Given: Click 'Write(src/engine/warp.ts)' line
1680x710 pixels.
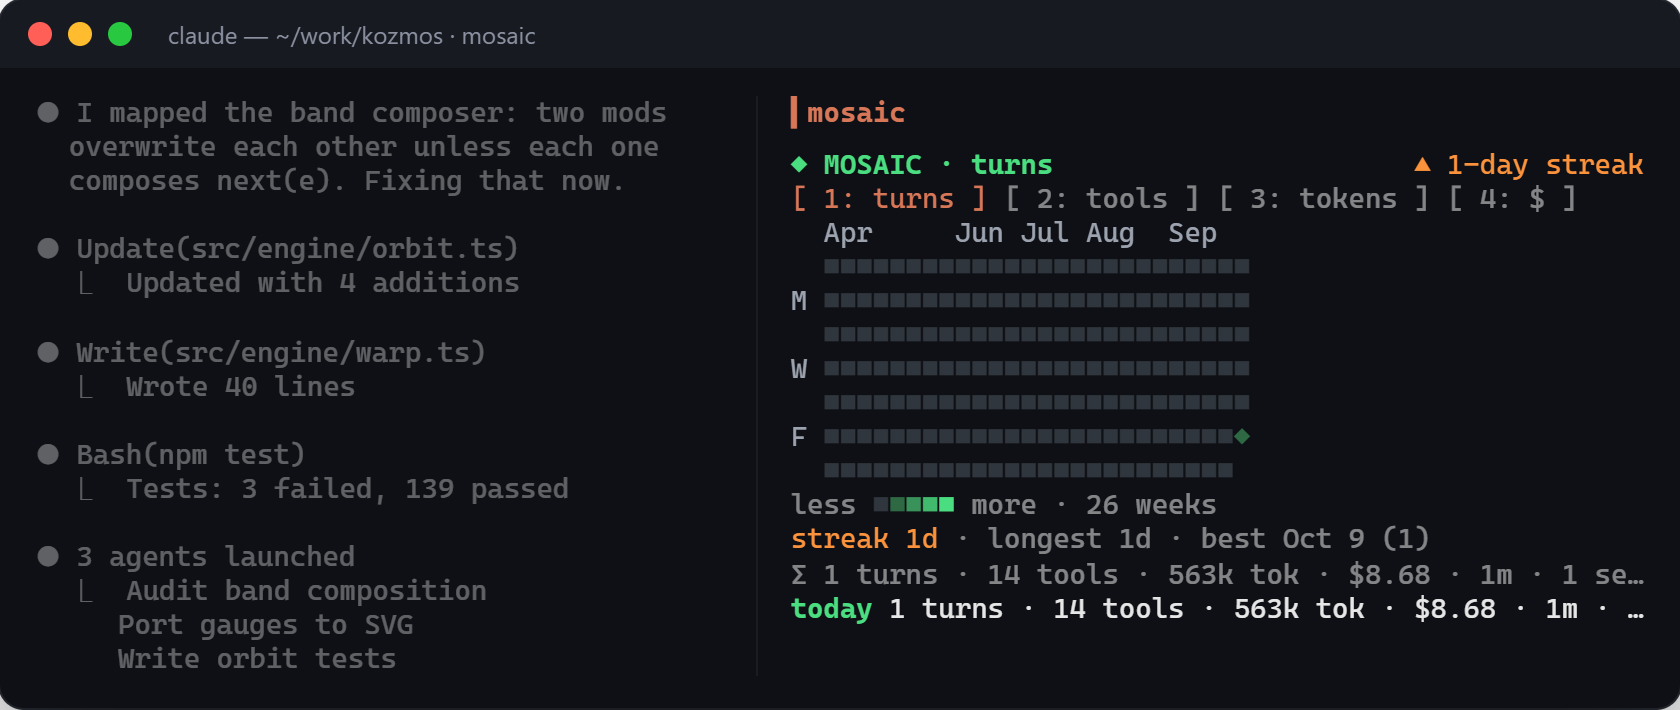Looking at the screenshot, I should point(281,353).
